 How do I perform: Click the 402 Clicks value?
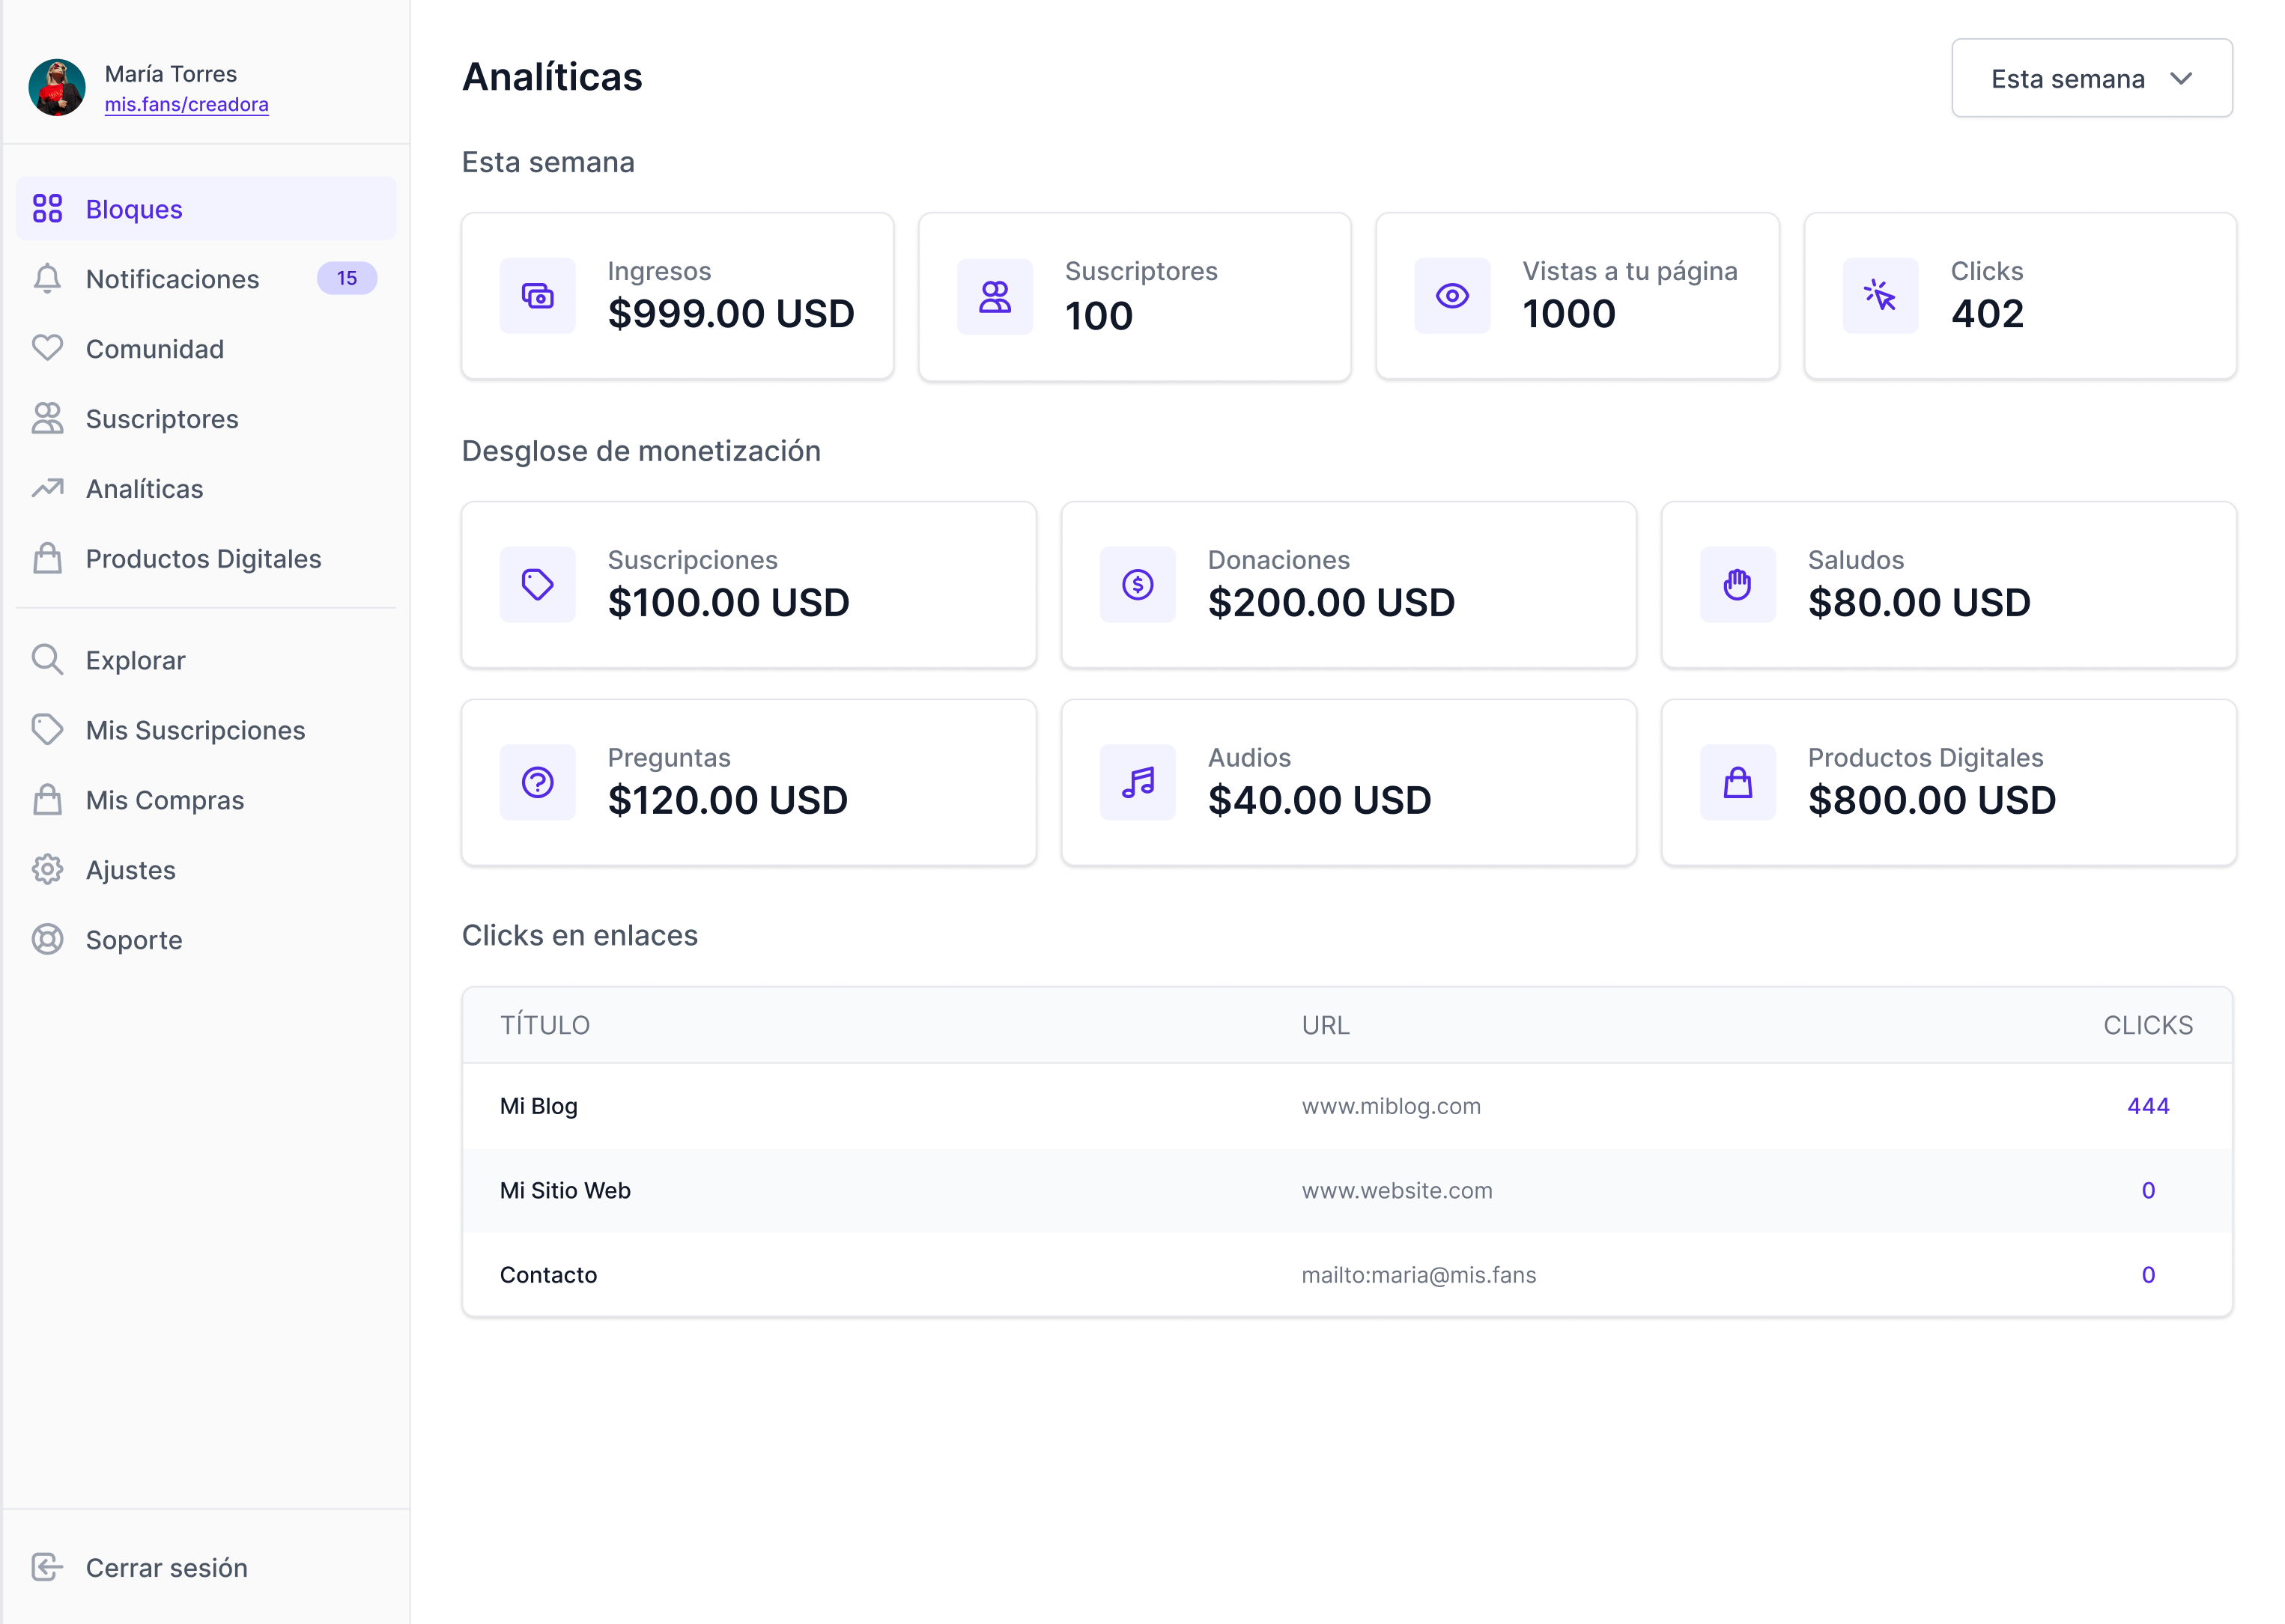click(x=1987, y=314)
